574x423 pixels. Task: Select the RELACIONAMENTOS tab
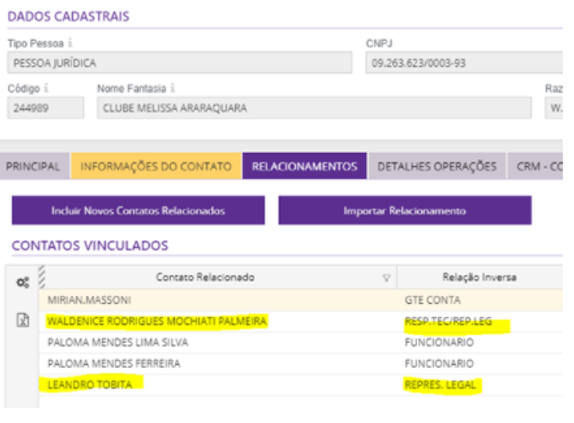[305, 166]
